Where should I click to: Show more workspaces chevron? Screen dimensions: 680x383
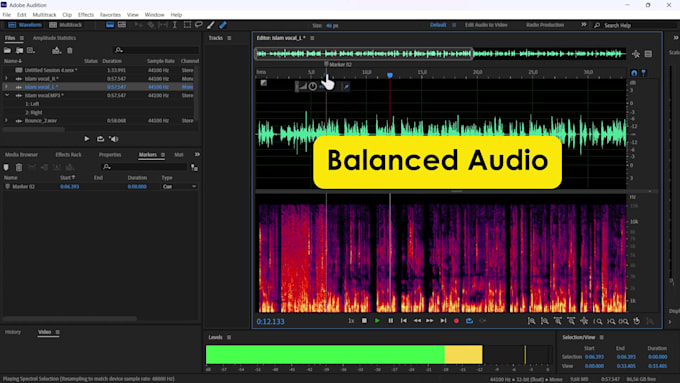click(x=584, y=25)
